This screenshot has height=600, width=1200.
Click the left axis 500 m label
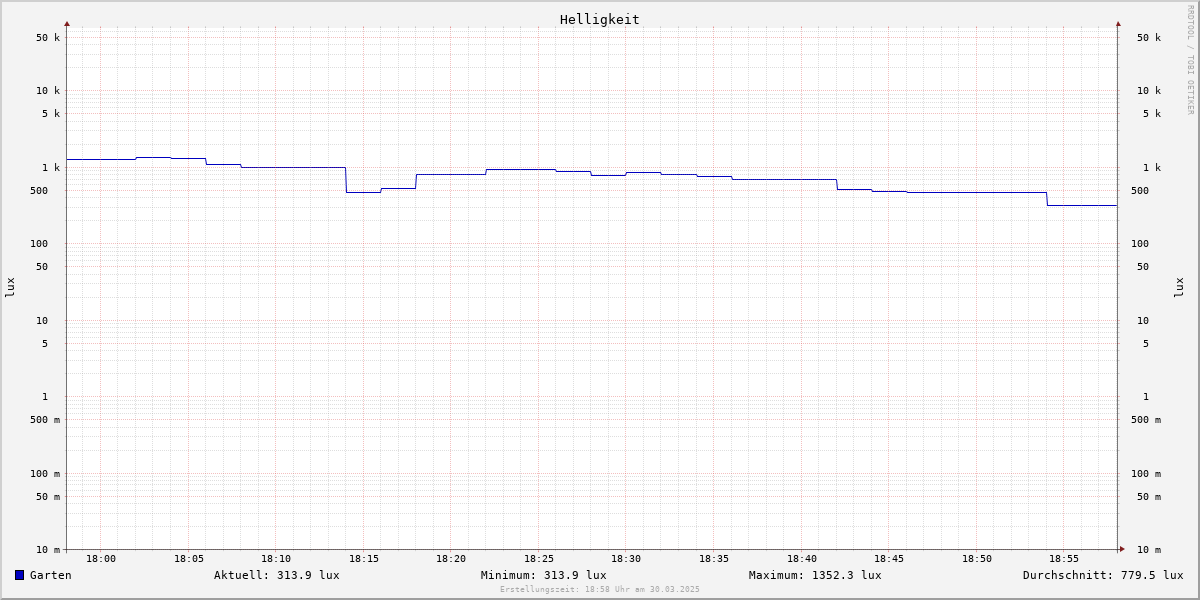click(45, 420)
